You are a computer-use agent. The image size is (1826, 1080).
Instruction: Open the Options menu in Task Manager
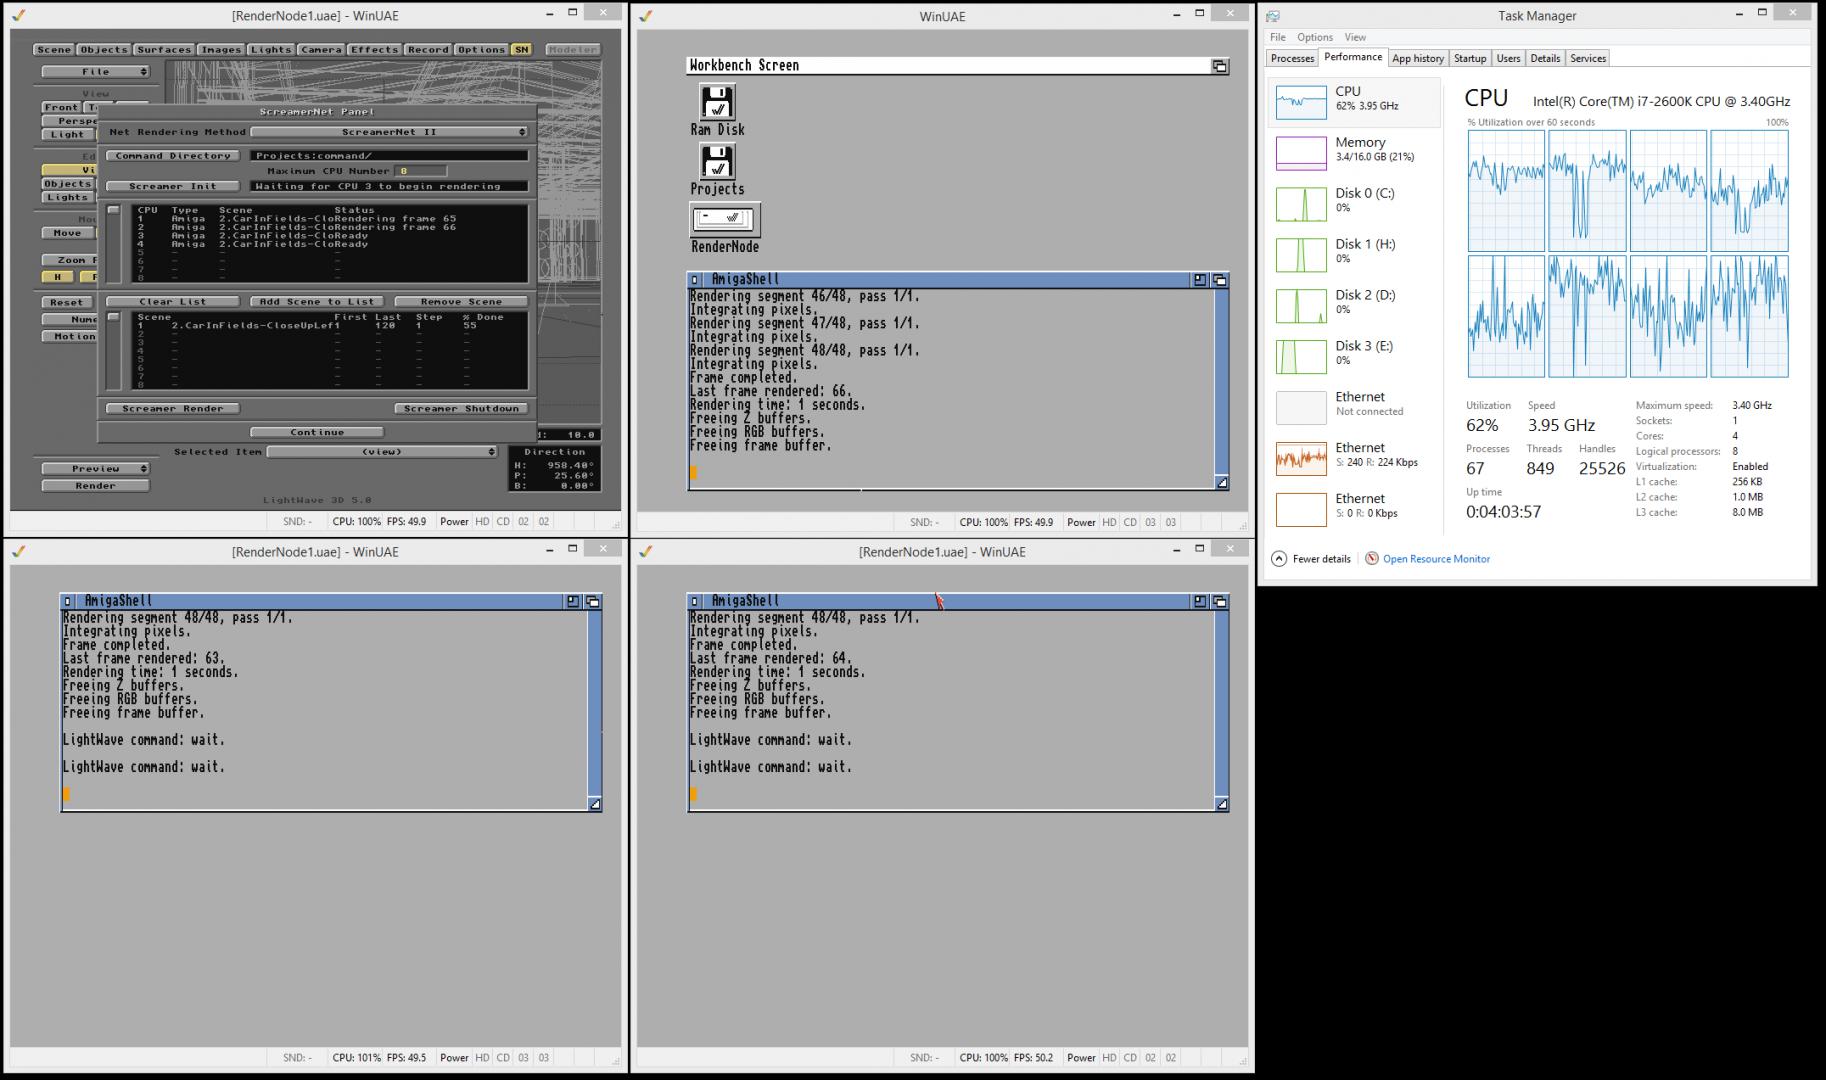(1314, 37)
